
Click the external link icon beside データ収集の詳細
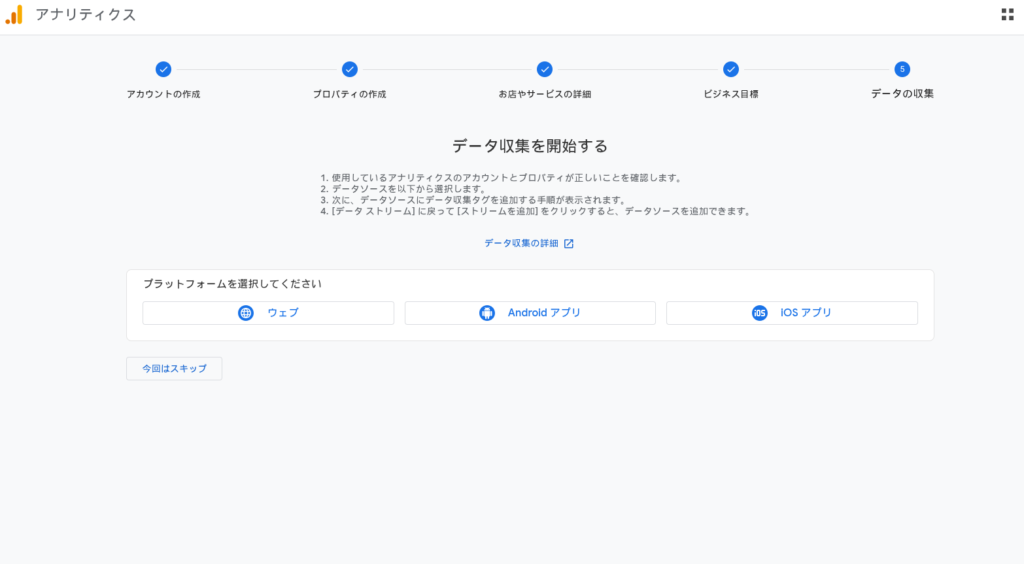pyautogui.click(x=569, y=243)
